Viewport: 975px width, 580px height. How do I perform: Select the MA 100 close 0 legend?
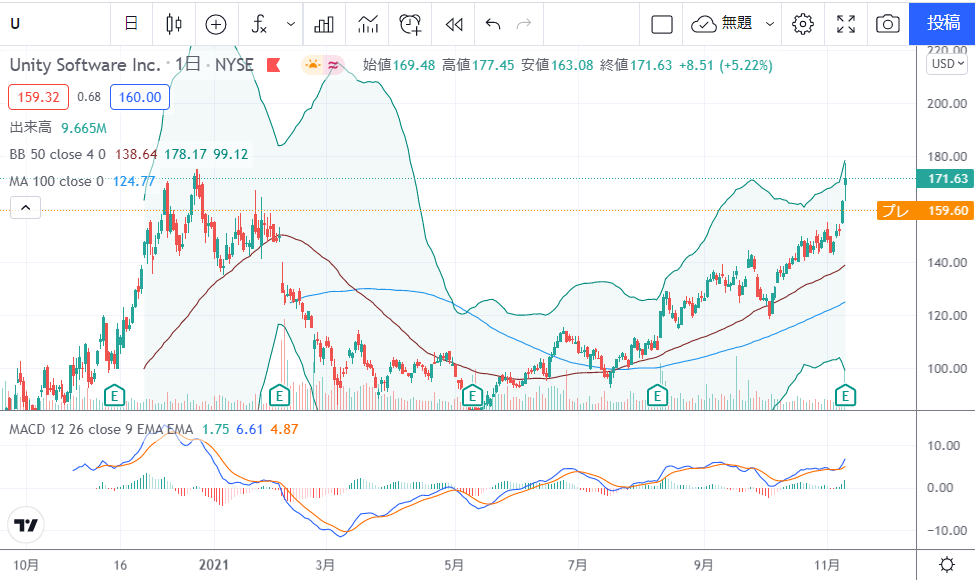(57, 182)
